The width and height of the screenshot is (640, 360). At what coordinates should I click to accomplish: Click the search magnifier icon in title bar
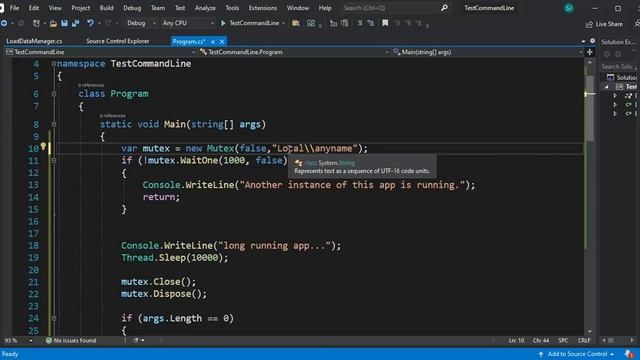click(444, 8)
